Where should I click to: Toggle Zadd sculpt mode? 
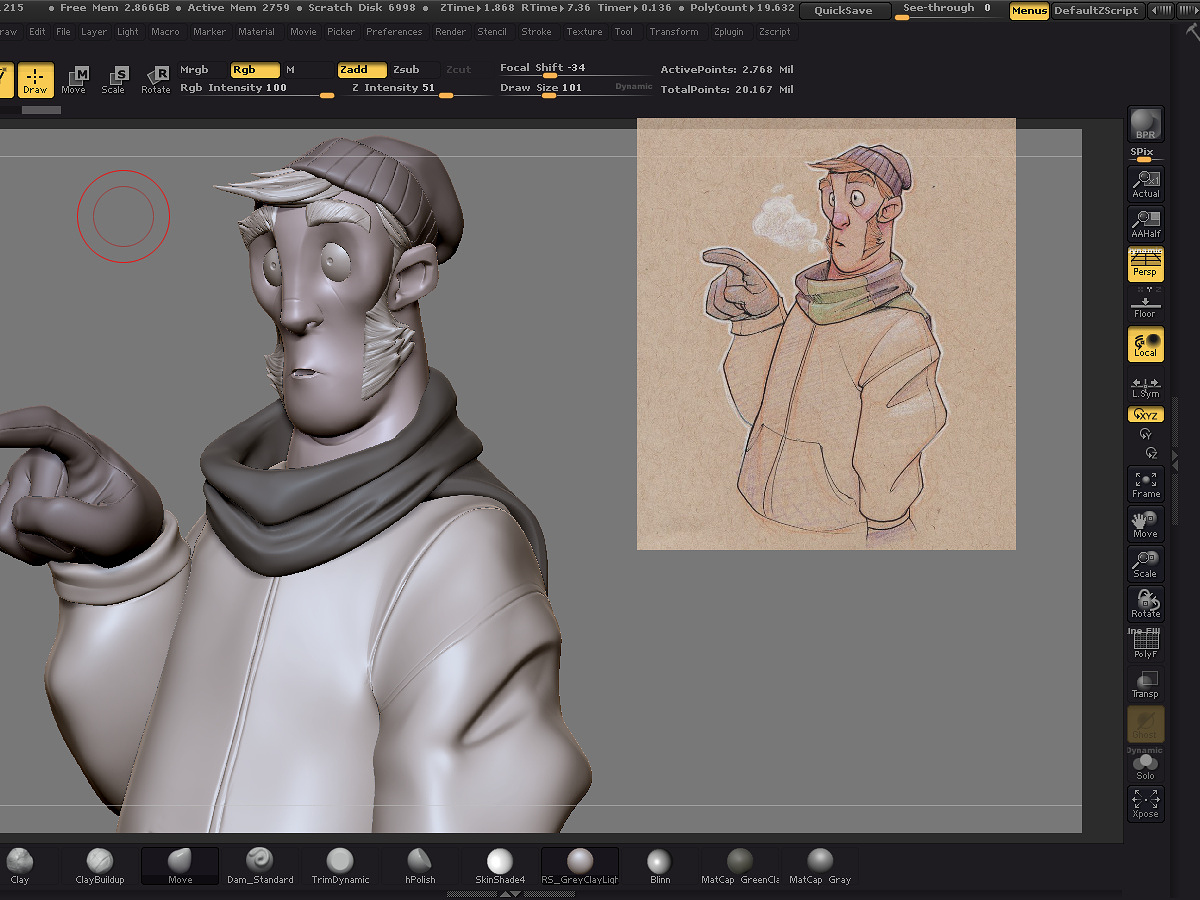coord(363,70)
